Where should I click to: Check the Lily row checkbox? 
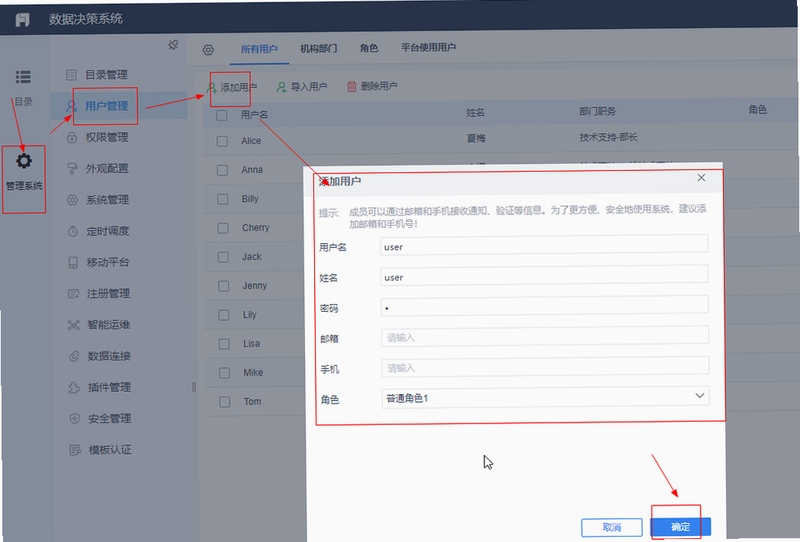click(223, 315)
